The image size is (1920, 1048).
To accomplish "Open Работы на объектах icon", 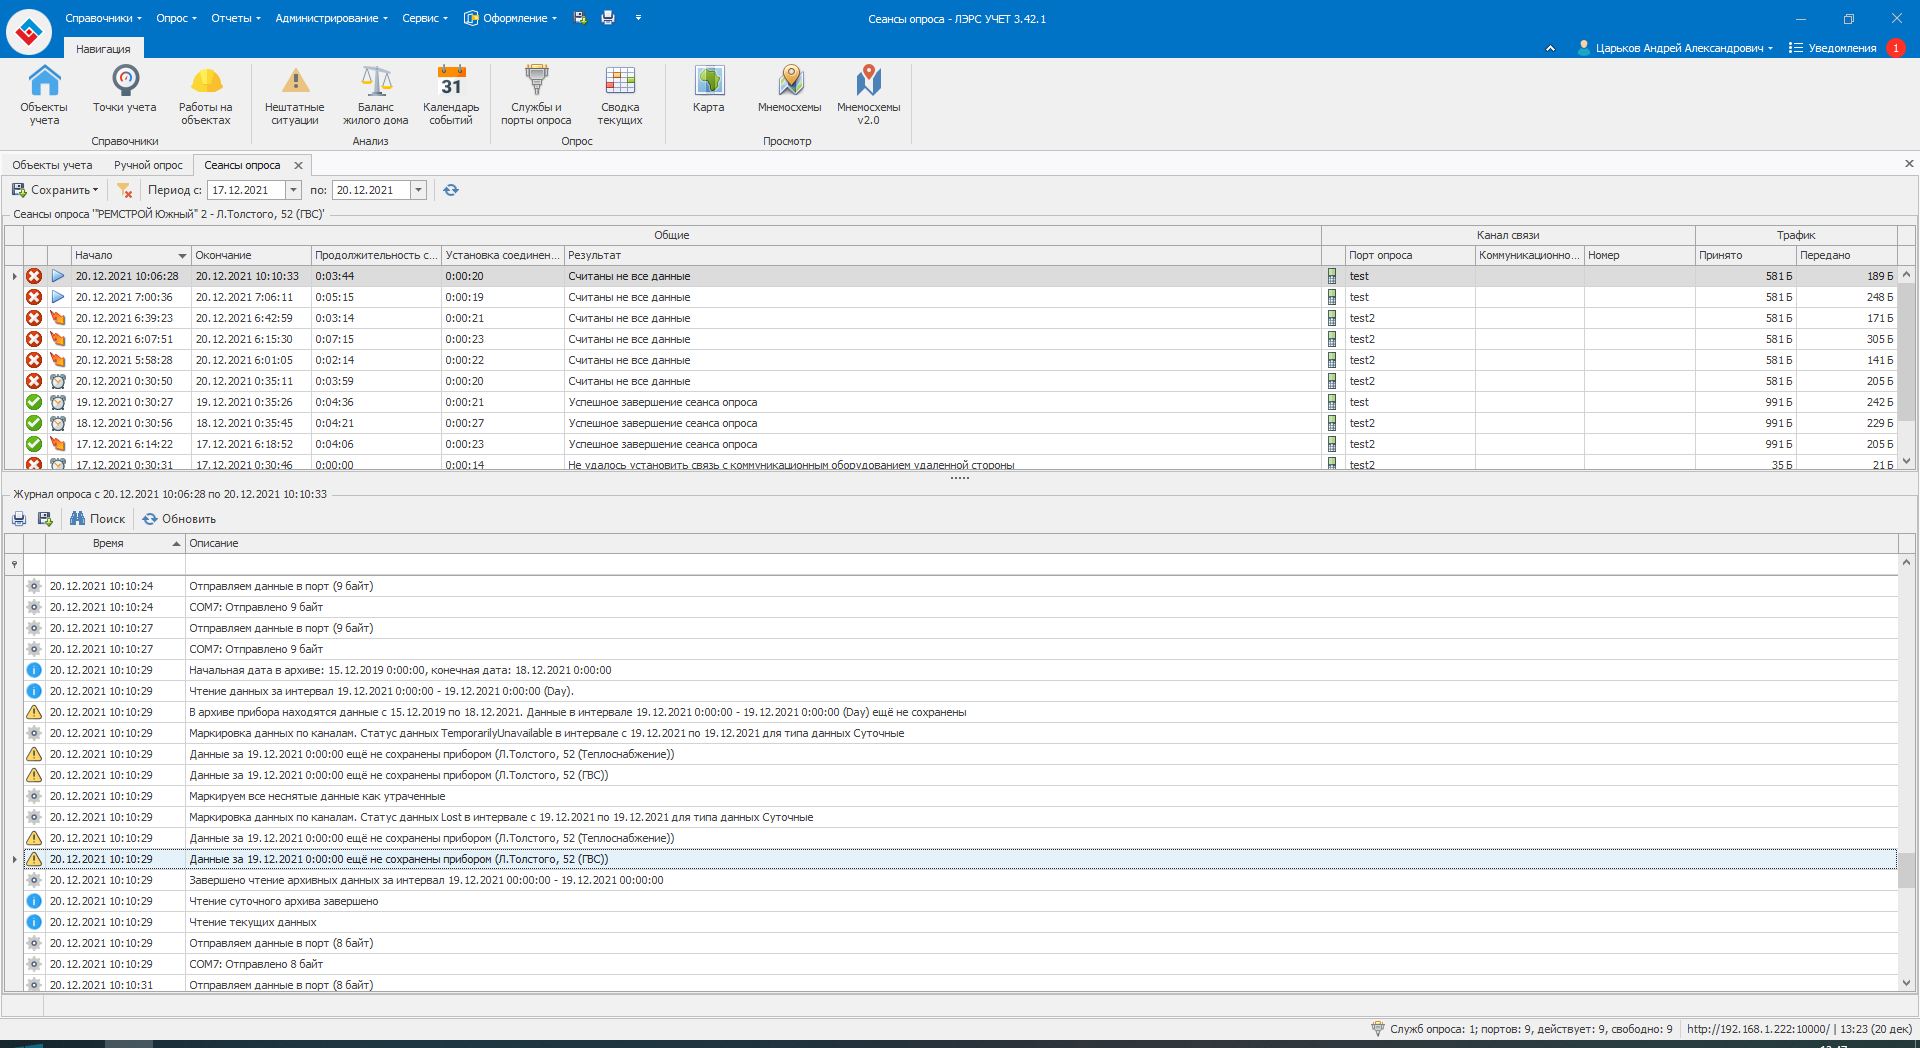I will point(206,95).
